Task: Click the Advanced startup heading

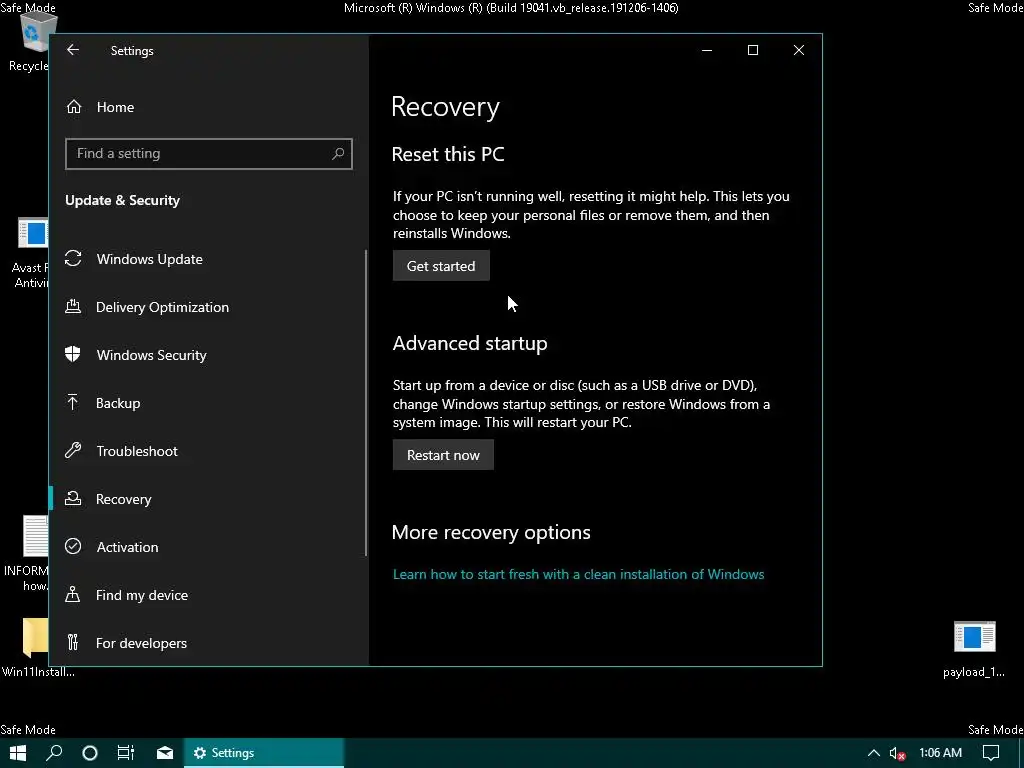Action: (x=470, y=344)
